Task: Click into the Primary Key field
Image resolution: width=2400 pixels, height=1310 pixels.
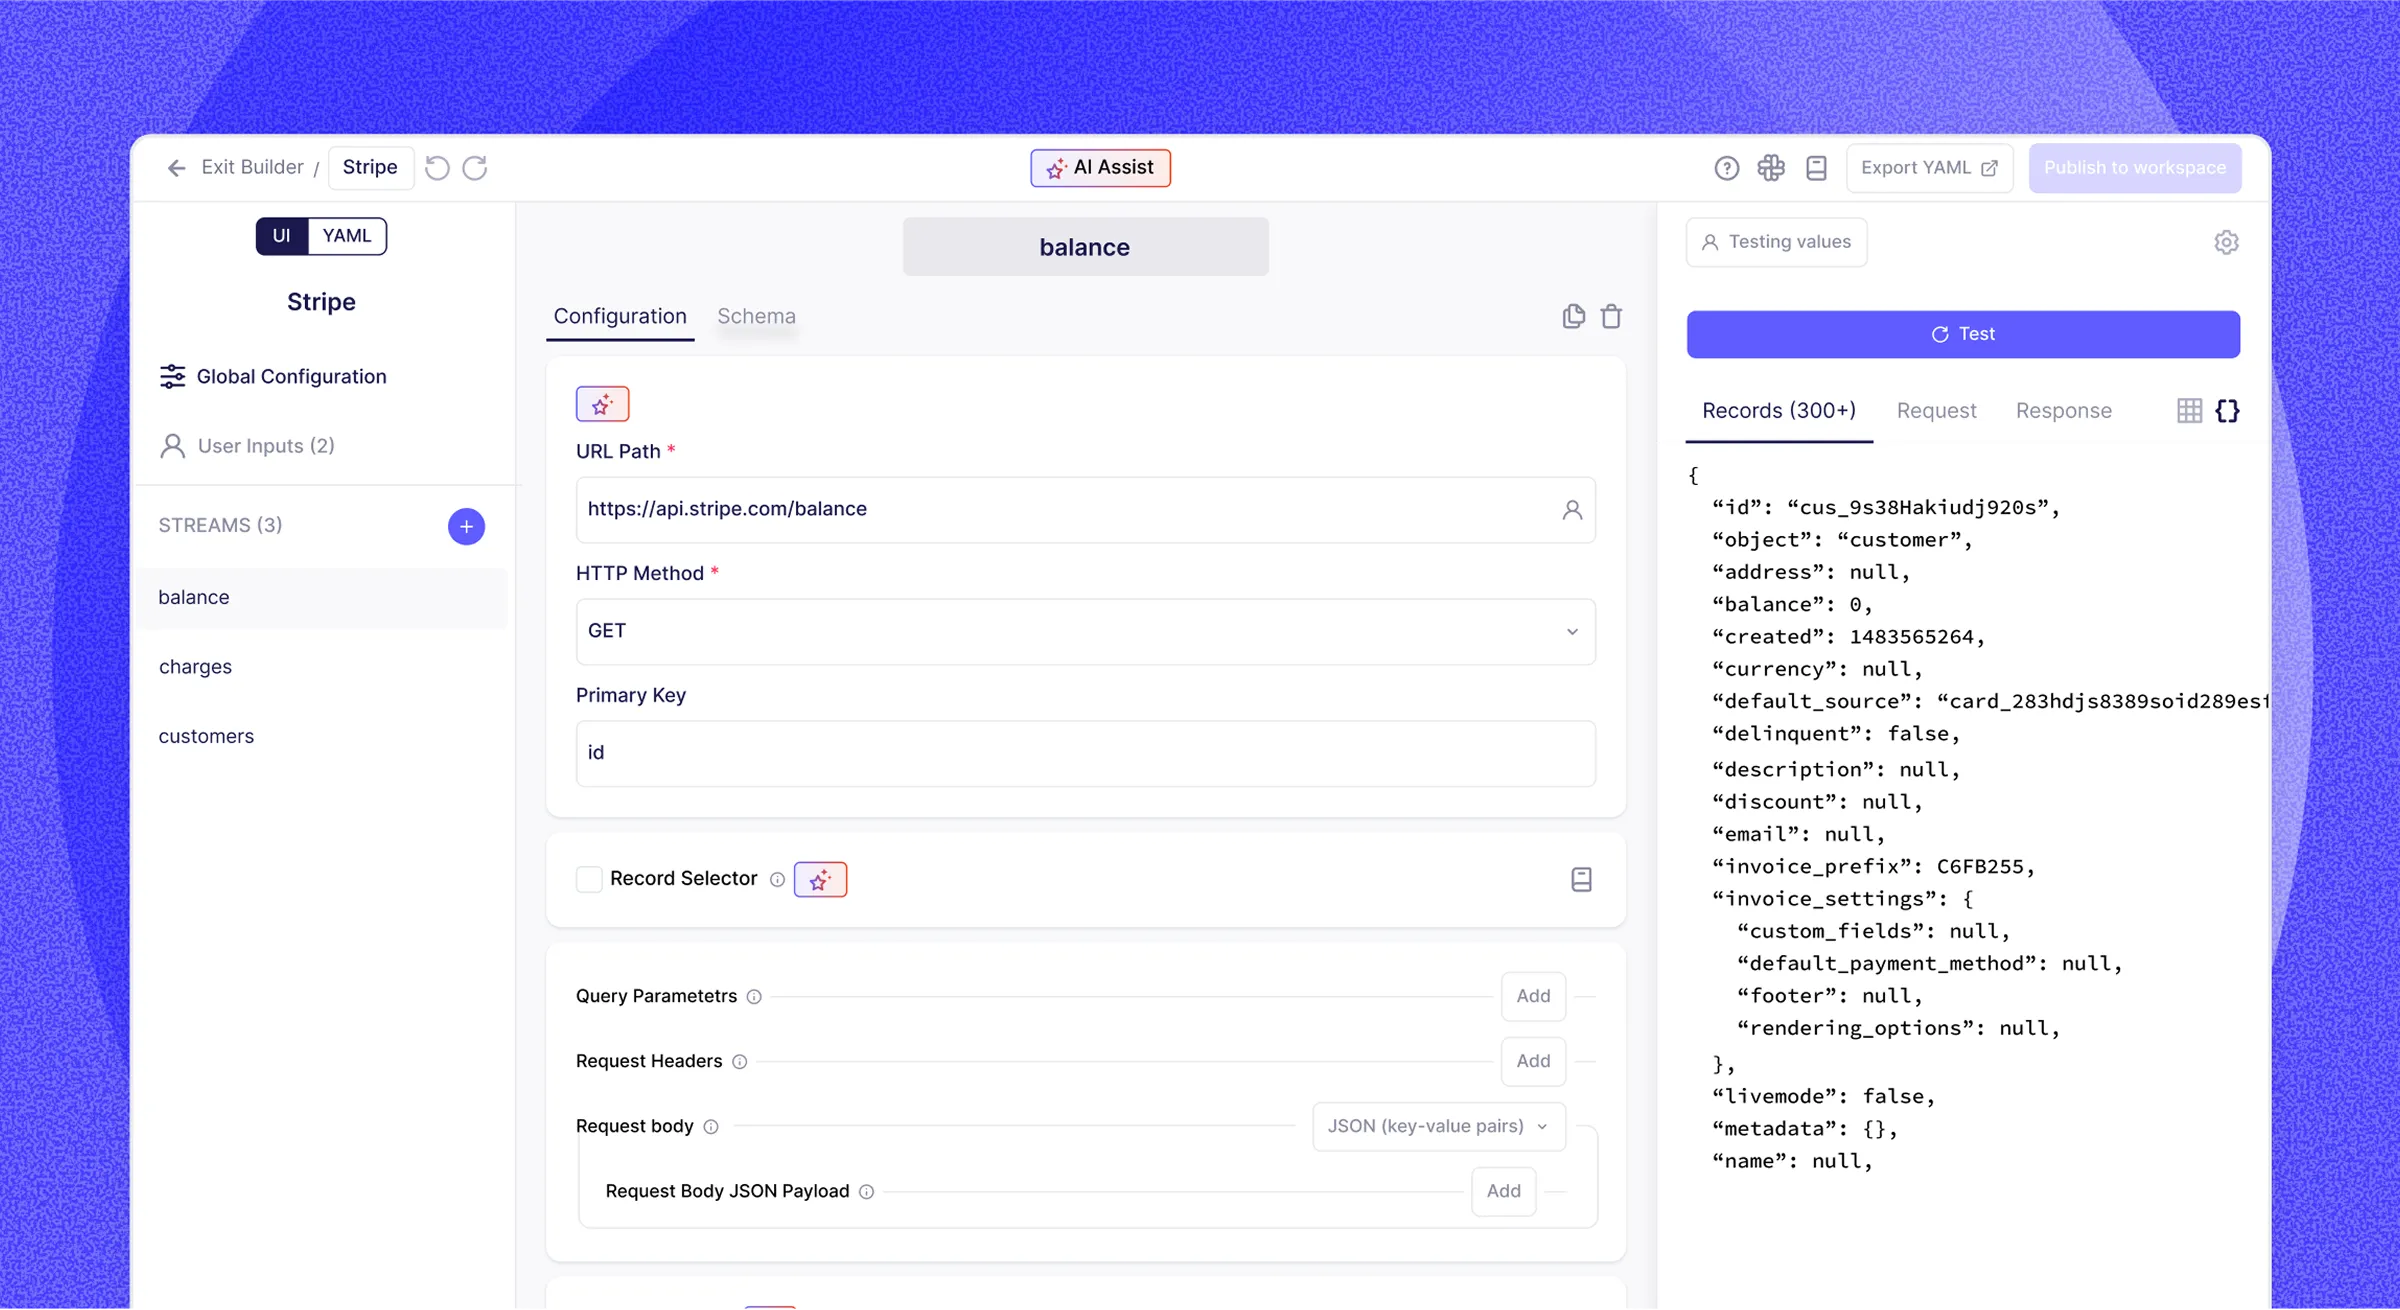Action: pyautogui.click(x=1085, y=753)
